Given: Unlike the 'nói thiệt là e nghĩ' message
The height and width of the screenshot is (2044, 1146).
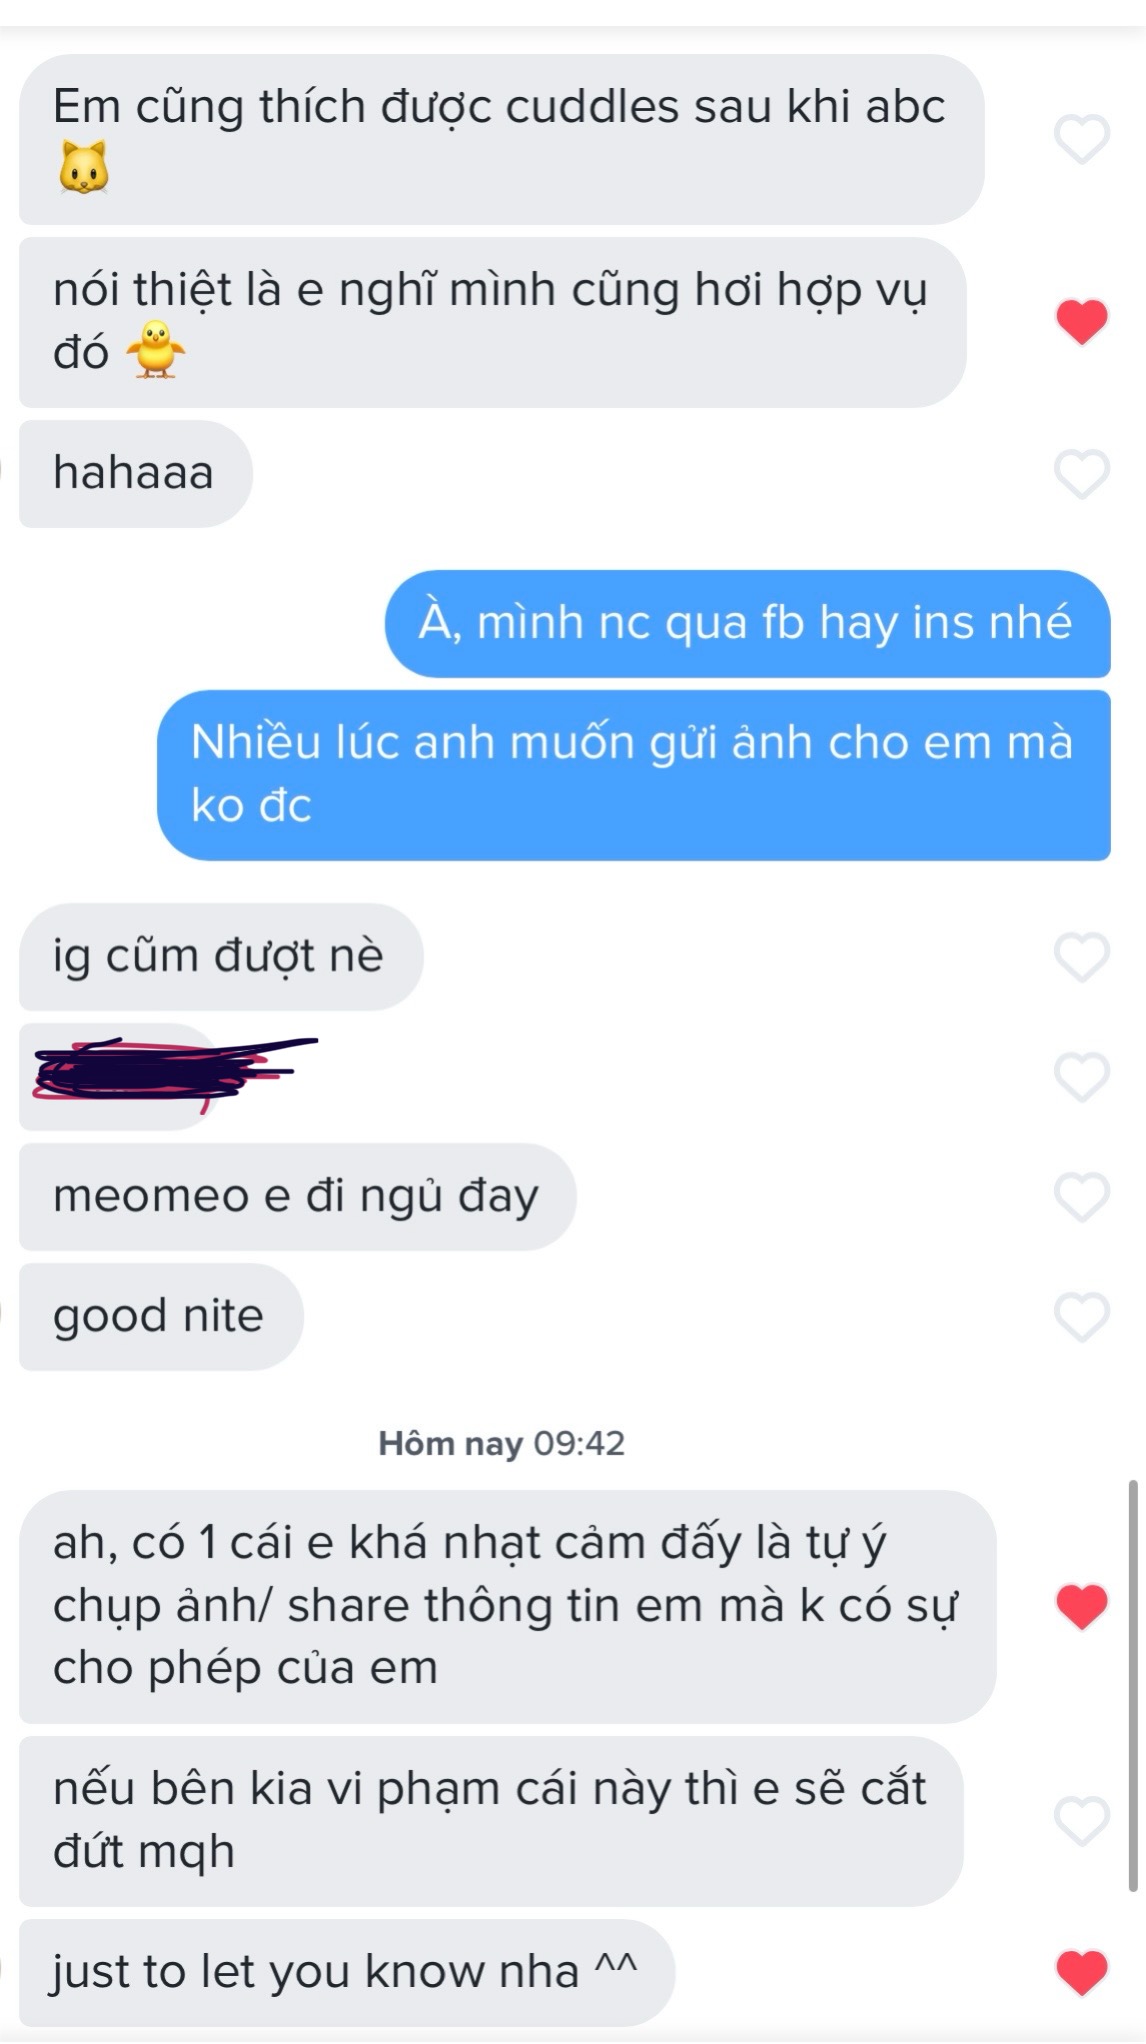Looking at the screenshot, I should point(1082,322).
